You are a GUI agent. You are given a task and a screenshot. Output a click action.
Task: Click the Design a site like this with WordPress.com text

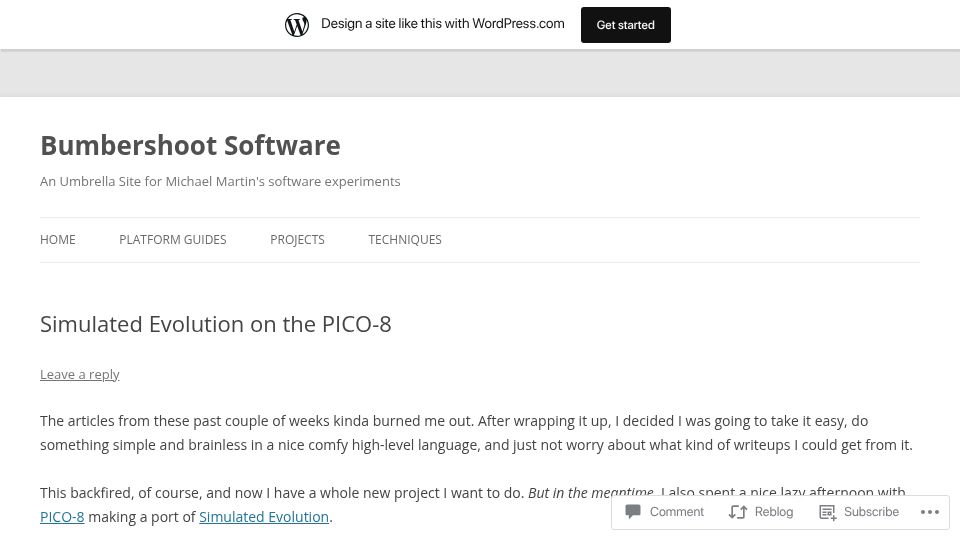pyautogui.click(x=443, y=23)
